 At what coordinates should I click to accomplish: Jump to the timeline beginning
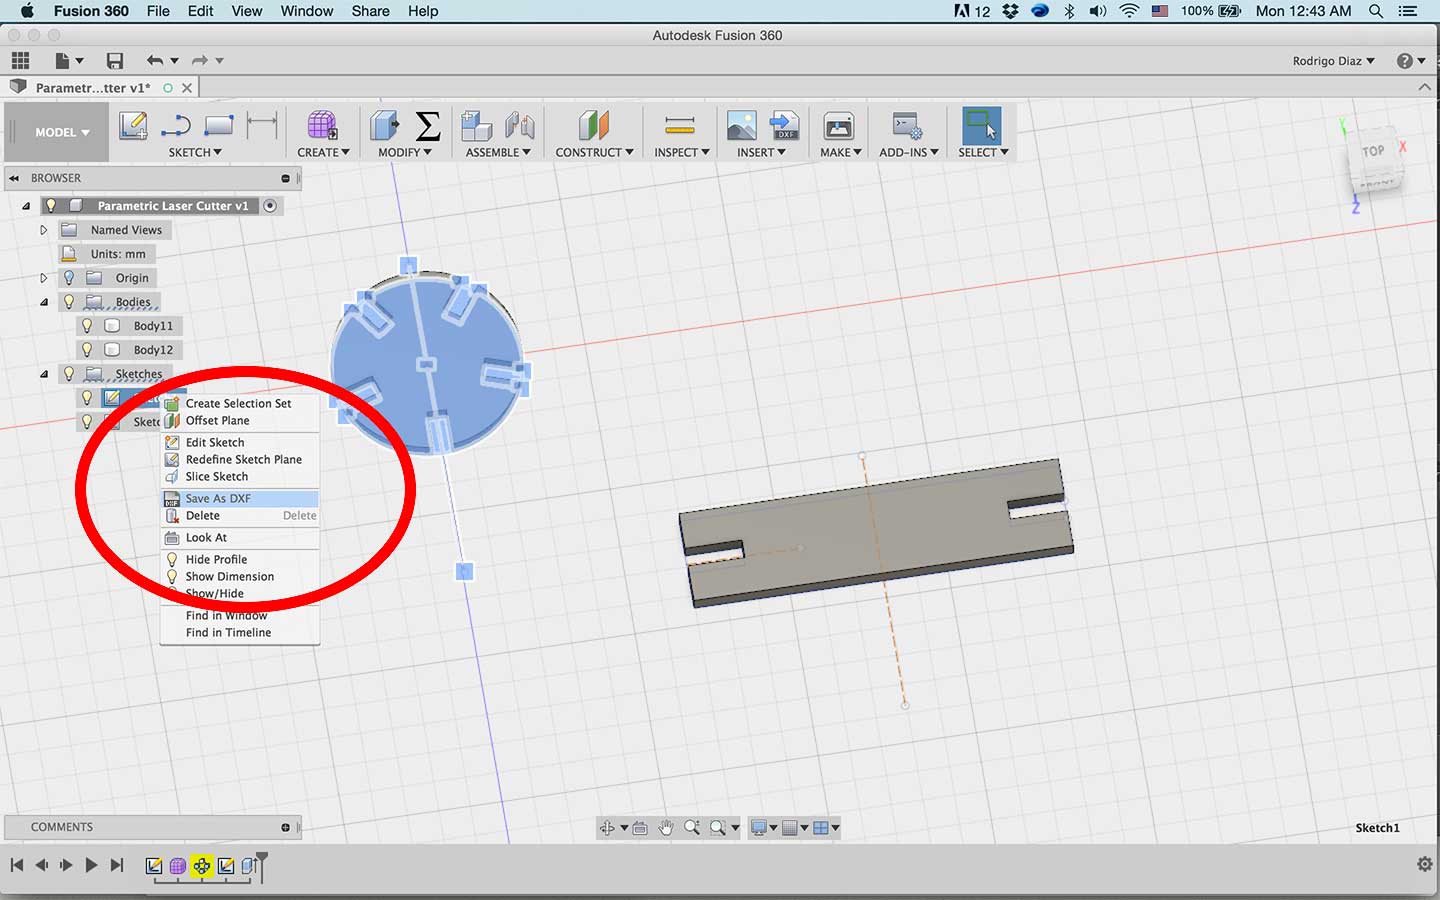tap(17, 865)
